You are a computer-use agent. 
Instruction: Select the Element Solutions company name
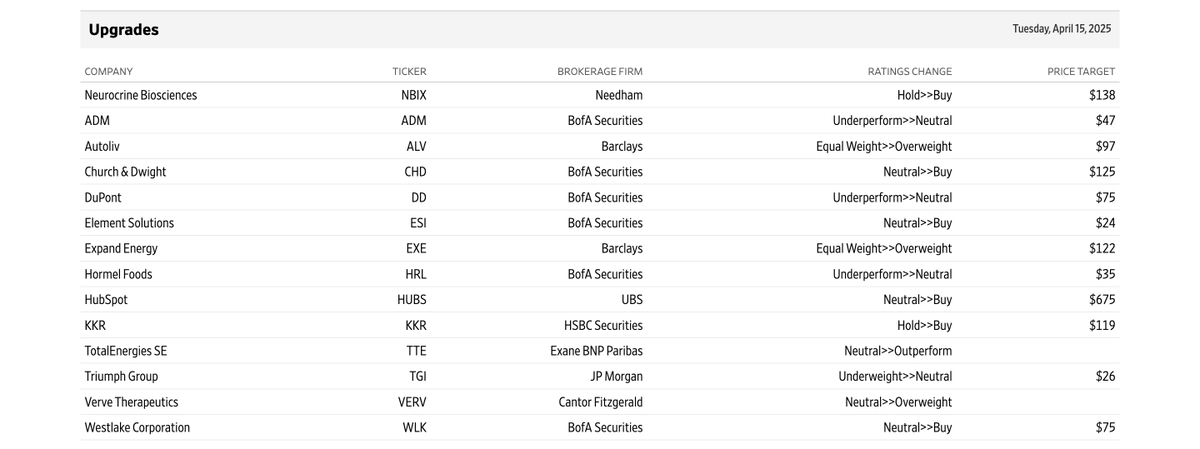[129, 223]
